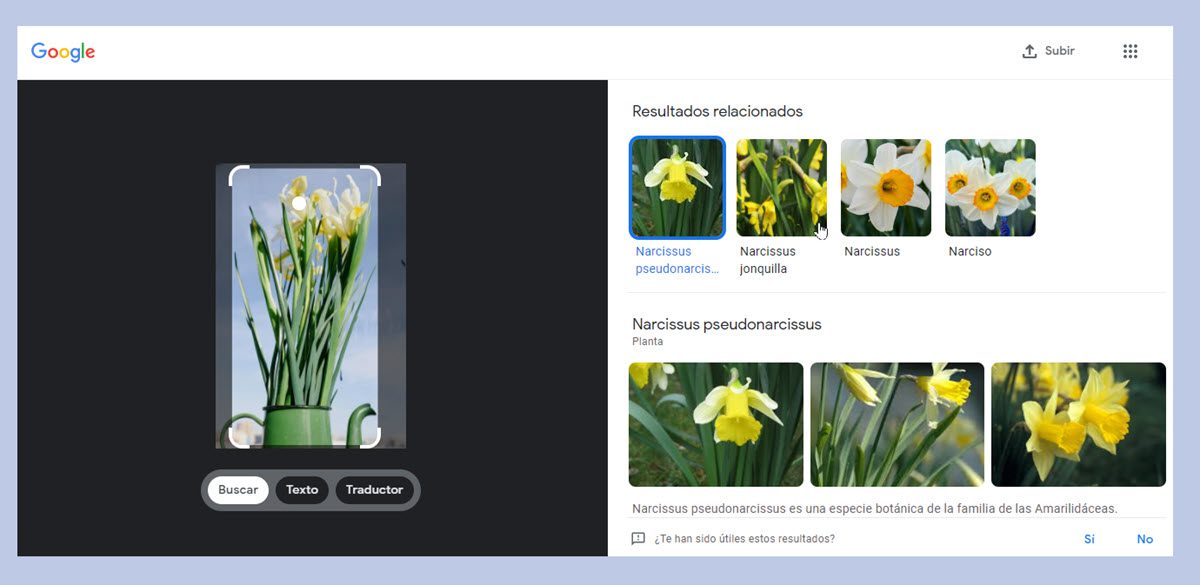Click the Narcissus pseudonarcissus Planta heading
Screen dimensions: 1200x585
point(727,324)
